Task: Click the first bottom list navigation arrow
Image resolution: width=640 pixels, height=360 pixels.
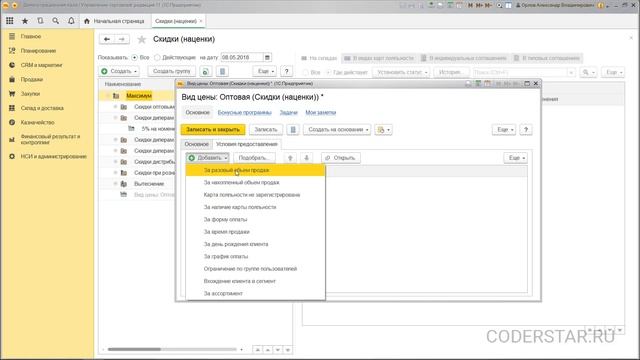Action: pos(258,350)
